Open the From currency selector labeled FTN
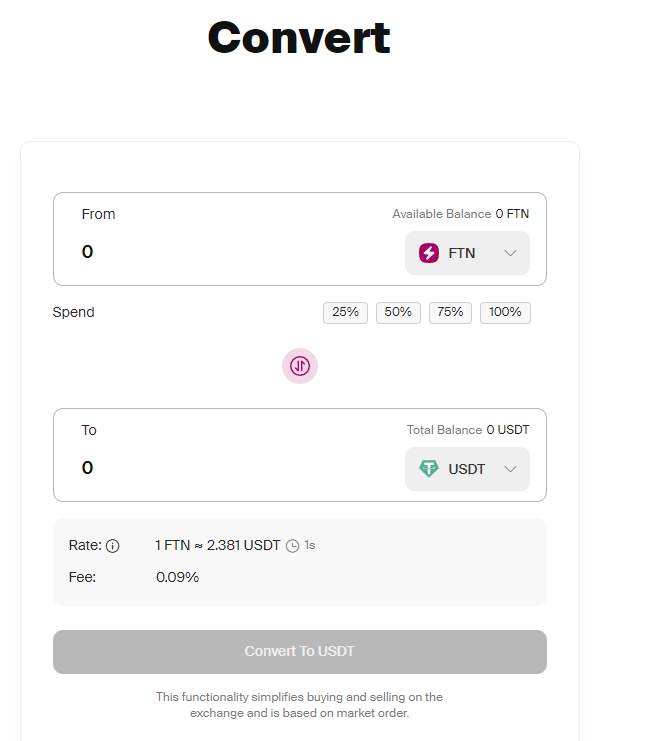This screenshot has height=741, width=658. tap(467, 253)
